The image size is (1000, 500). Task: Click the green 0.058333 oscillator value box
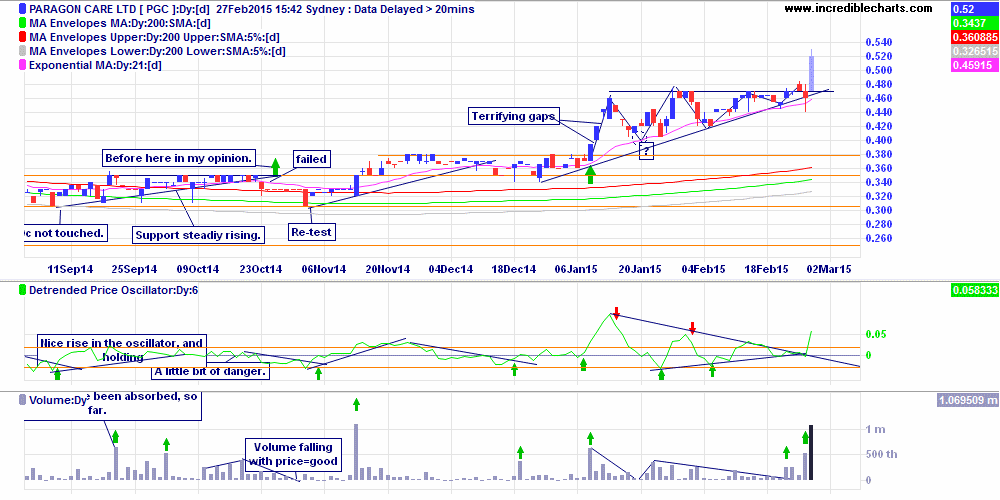click(x=974, y=291)
